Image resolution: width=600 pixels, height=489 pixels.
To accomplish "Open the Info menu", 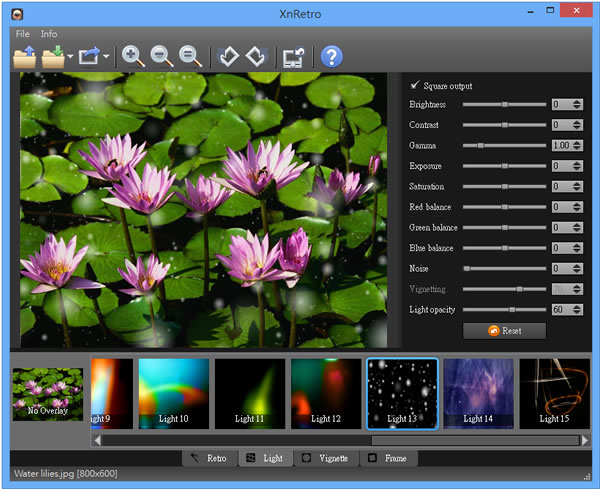I will (x=49, y=34).
